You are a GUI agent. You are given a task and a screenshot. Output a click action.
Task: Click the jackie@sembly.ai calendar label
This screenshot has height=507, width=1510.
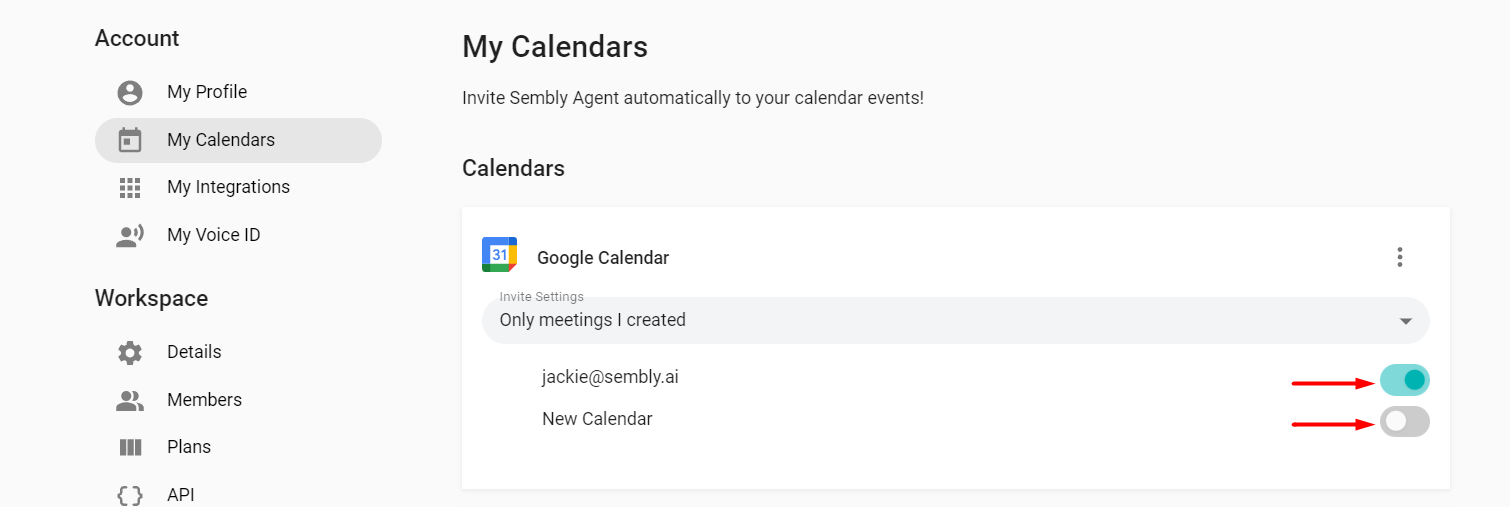tap(610, 377)
